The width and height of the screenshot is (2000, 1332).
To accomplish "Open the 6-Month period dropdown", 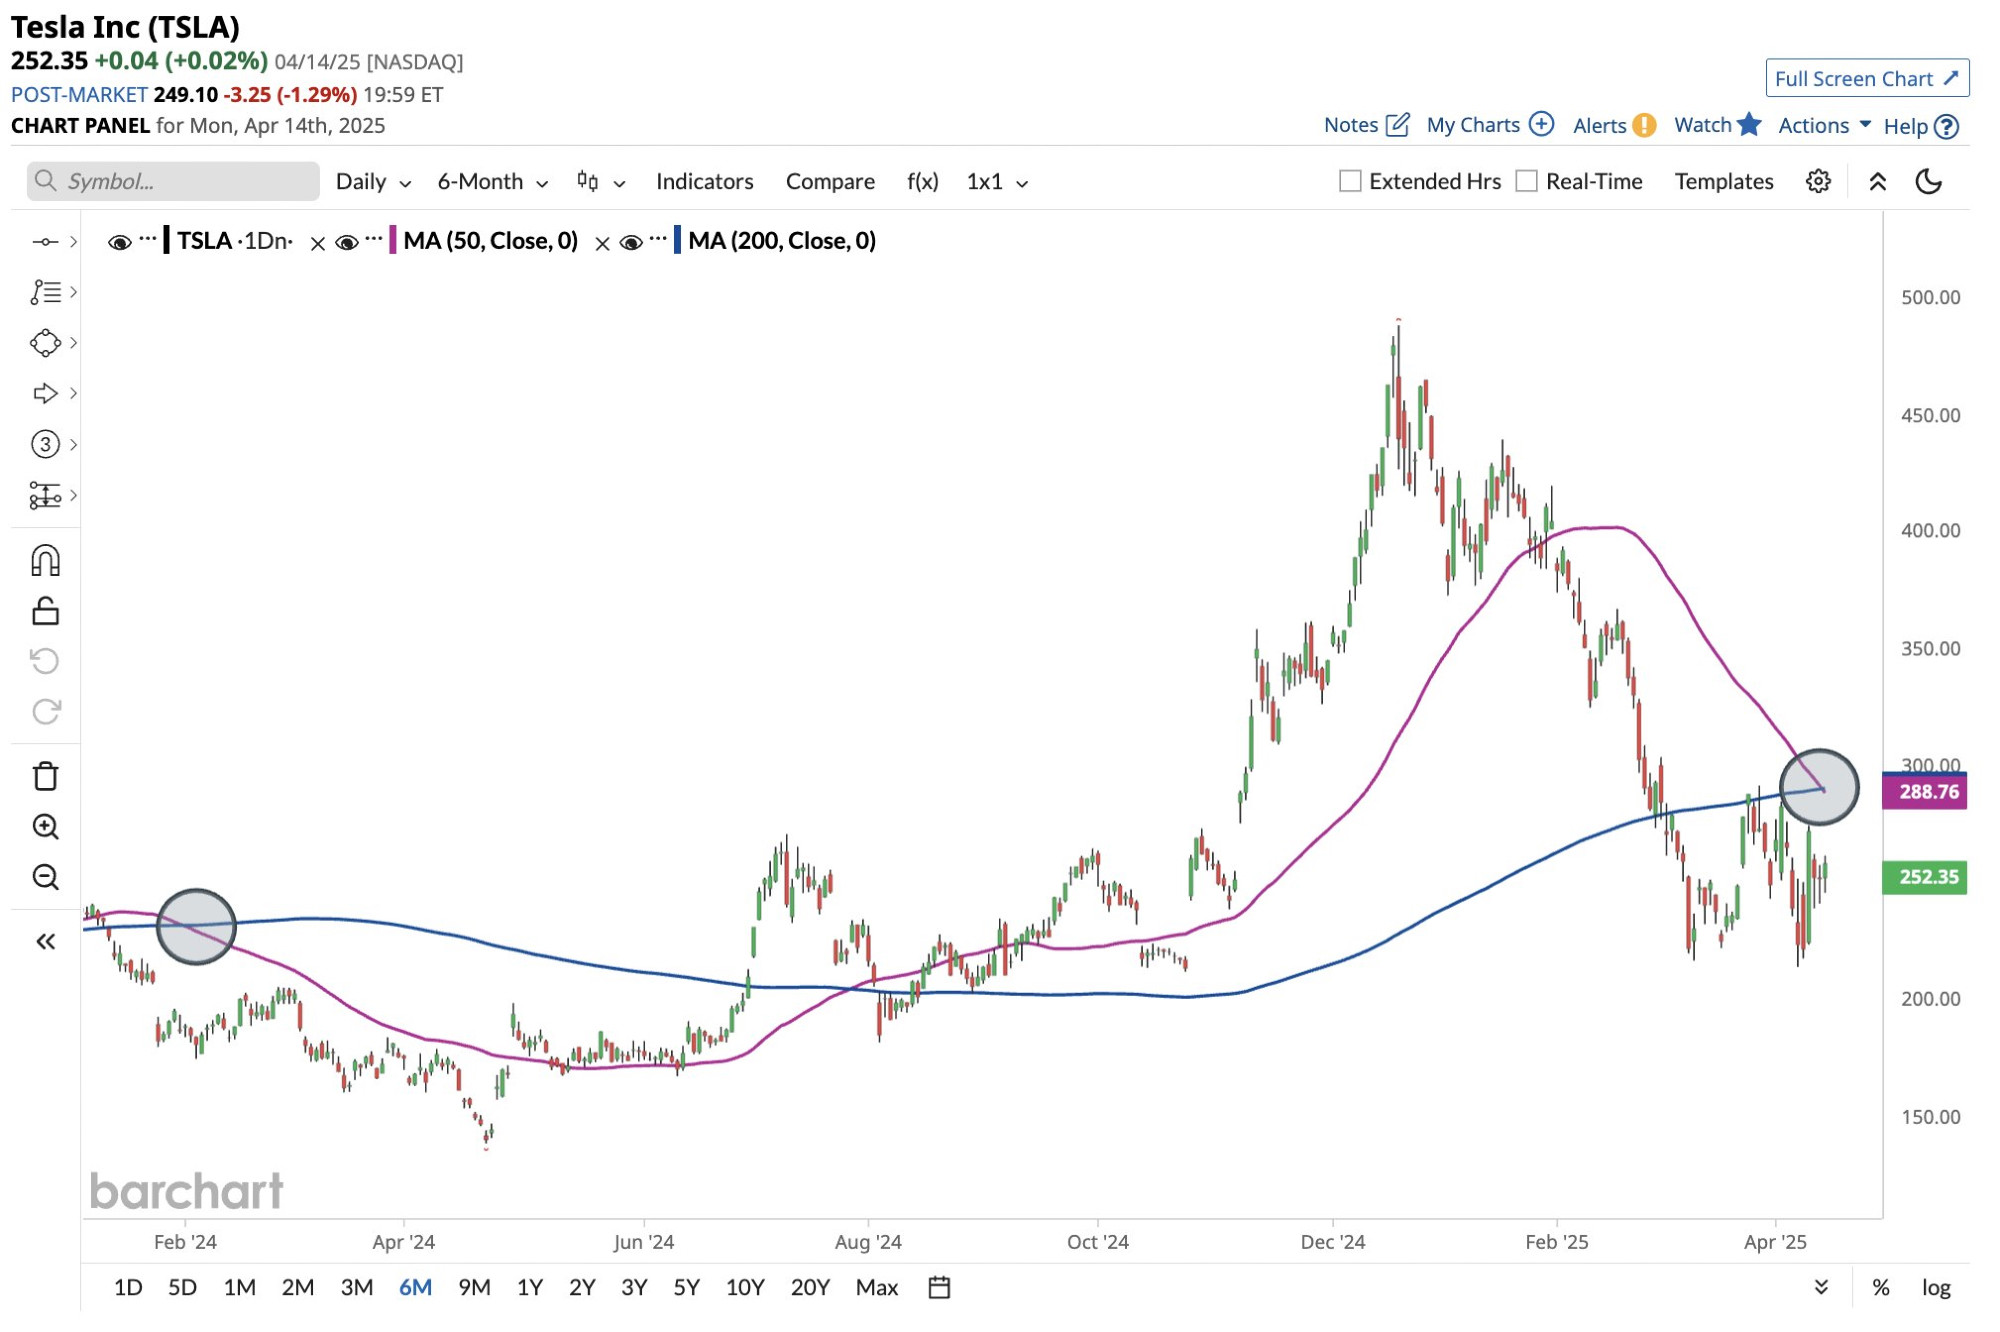I will pos(492,182).
